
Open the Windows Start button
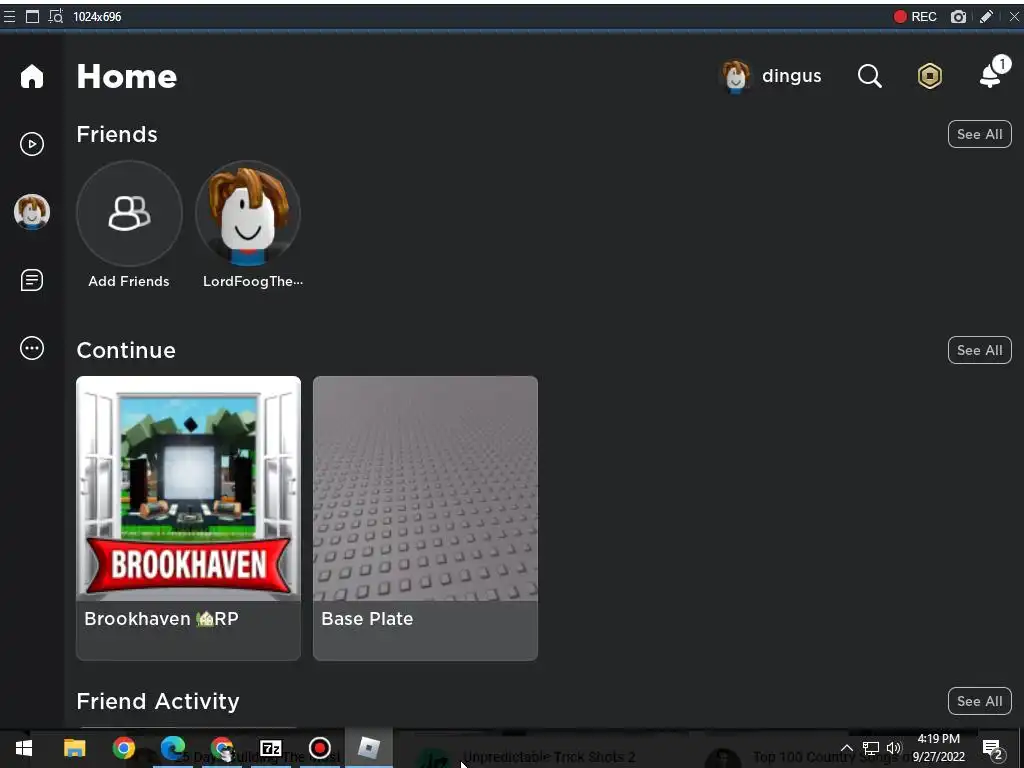[x=24, y=748]
